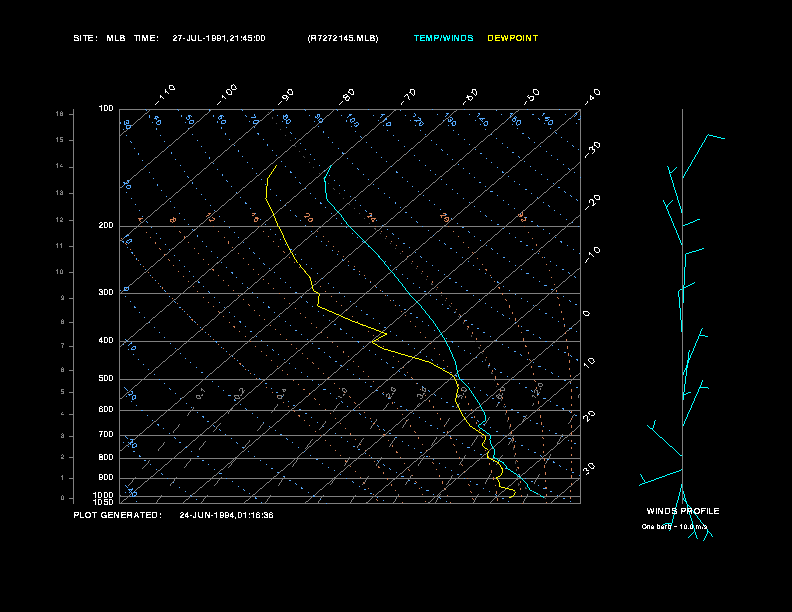792x612 pixels.
Task: Click the 900 pressure level label
Action: (106, 478)
